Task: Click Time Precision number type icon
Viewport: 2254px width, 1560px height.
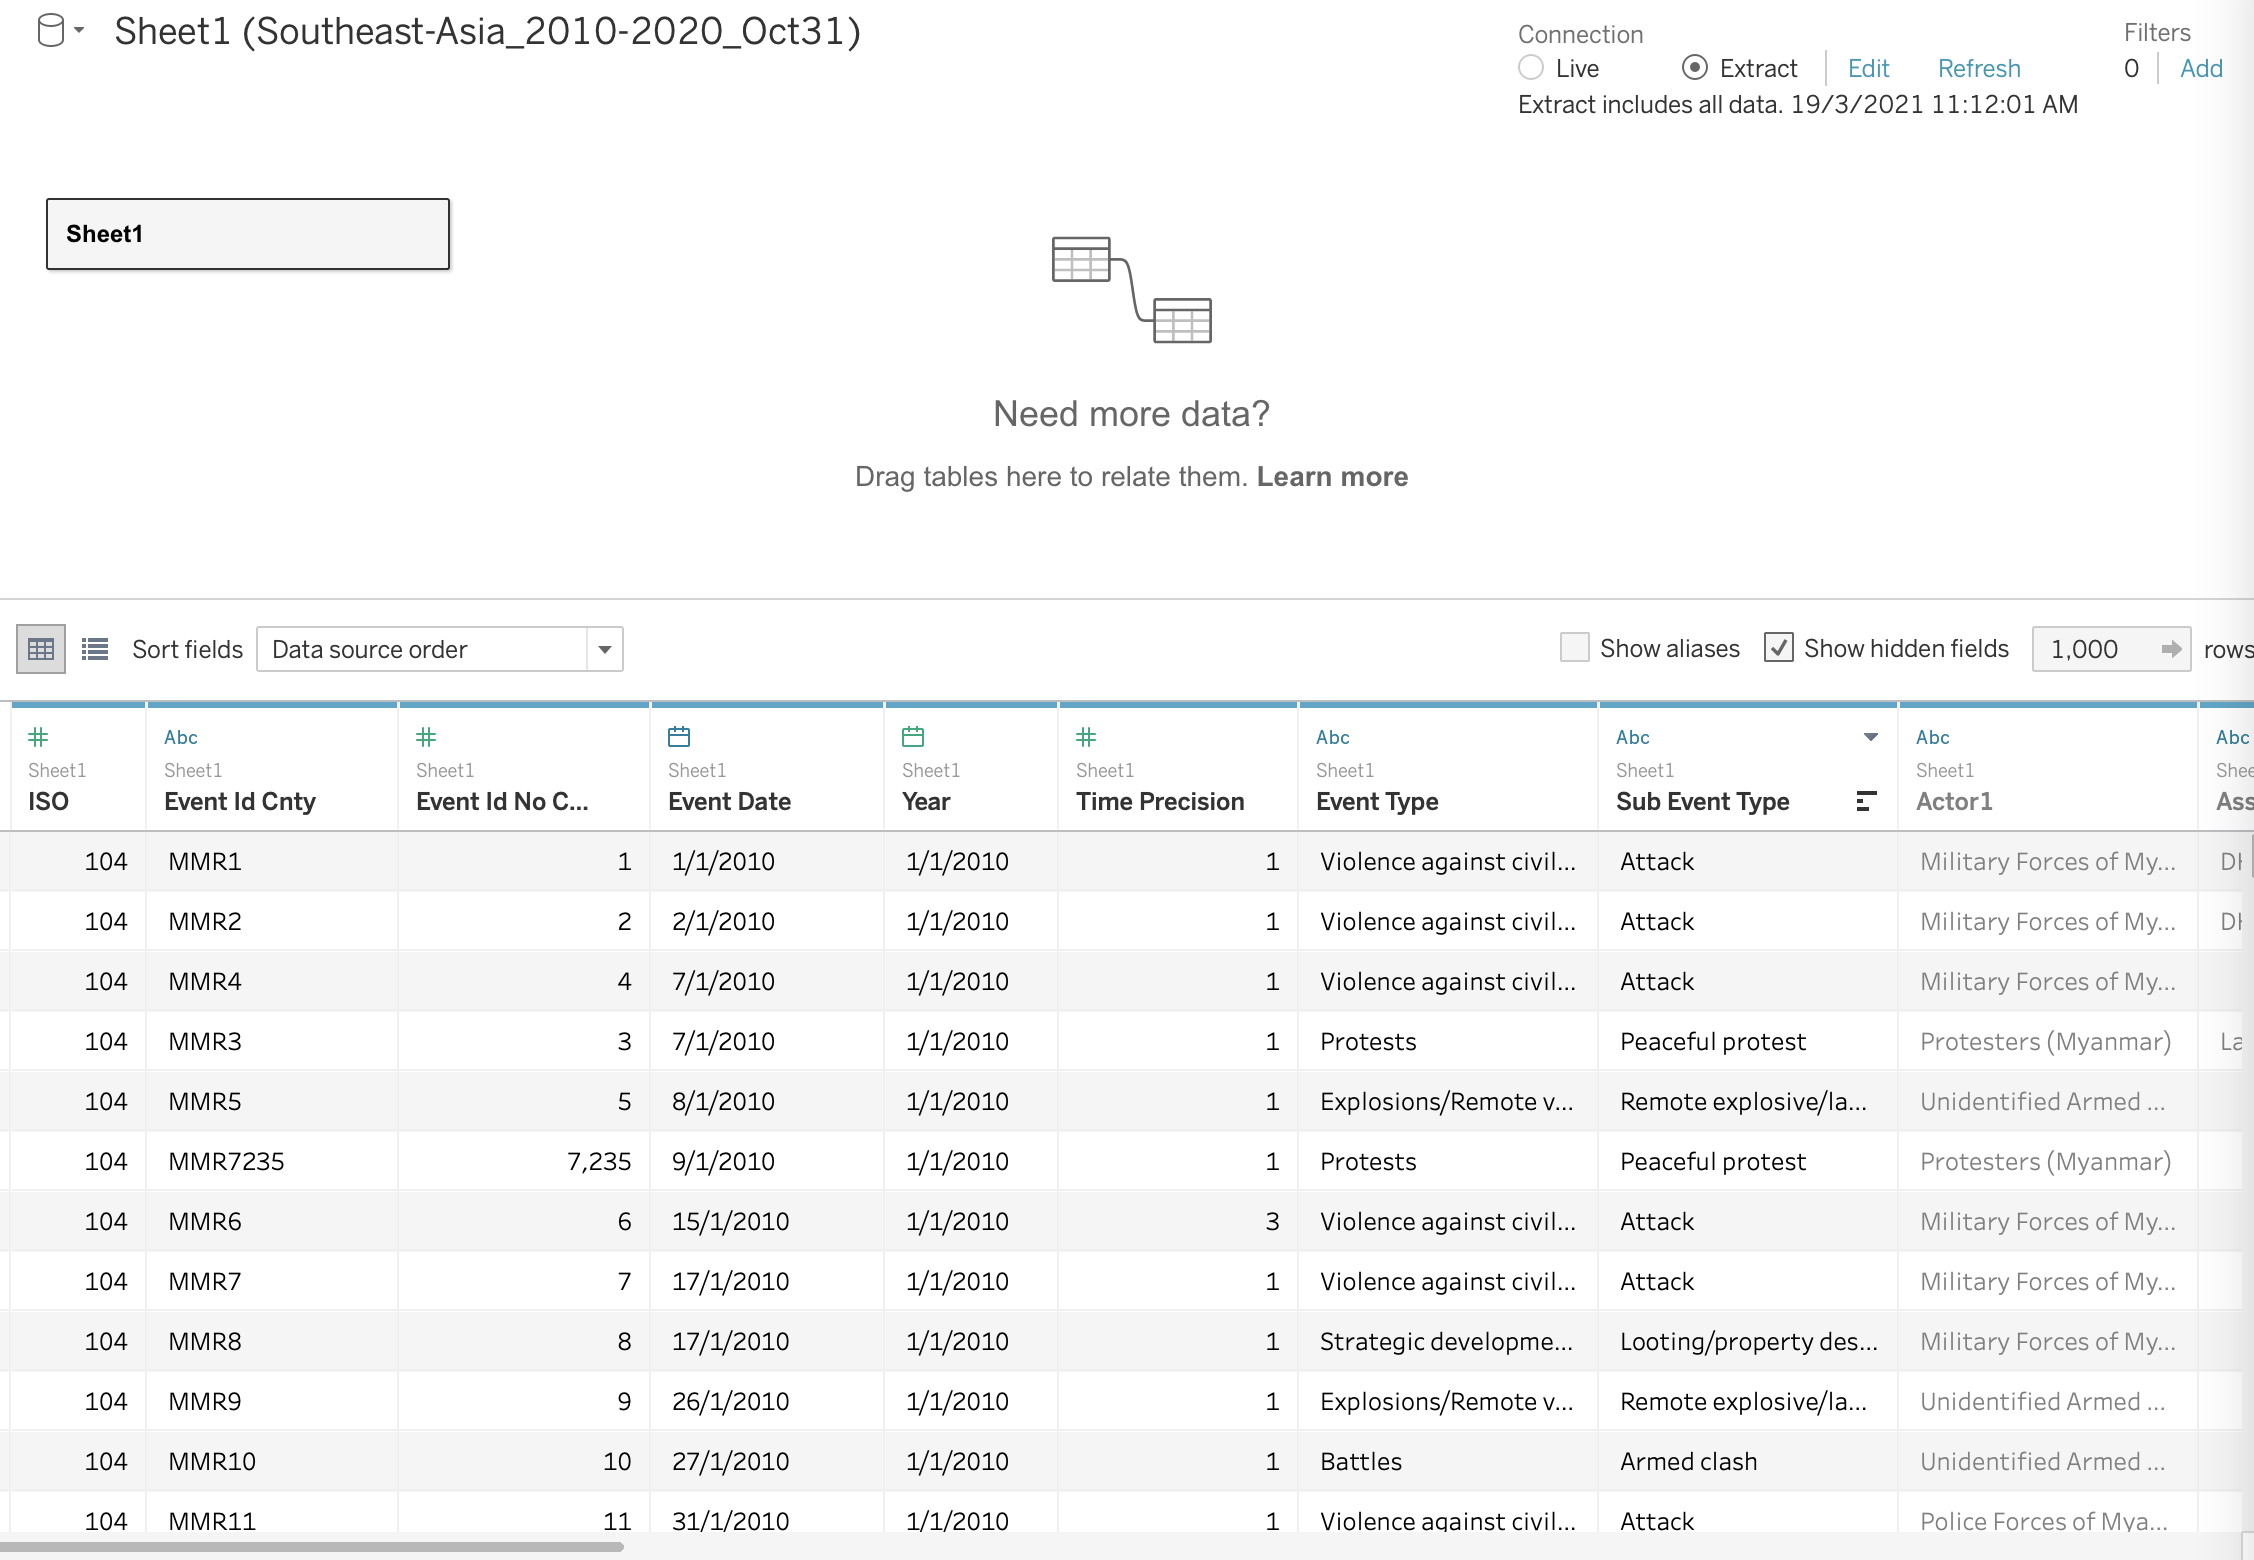Action: tap(1086, 737)
